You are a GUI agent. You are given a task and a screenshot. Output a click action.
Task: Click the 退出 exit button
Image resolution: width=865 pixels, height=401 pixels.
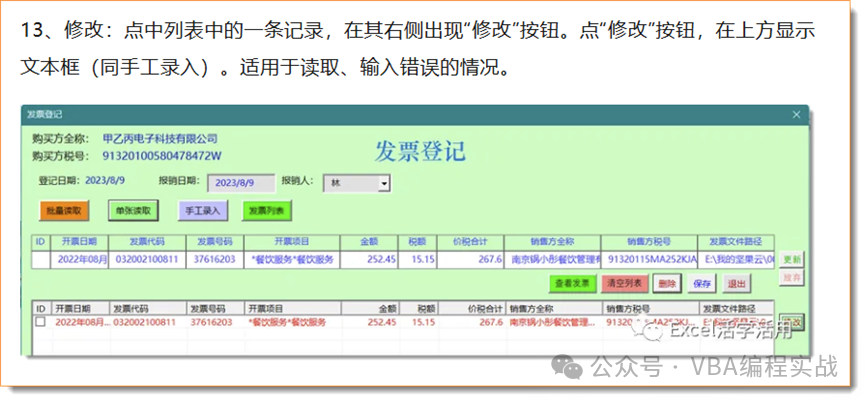(x=737, y=284)
